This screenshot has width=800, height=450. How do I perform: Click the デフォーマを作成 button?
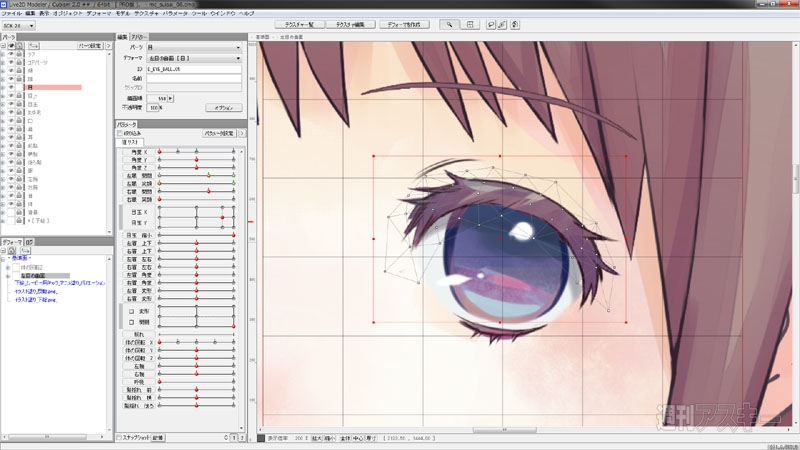[405, 24]
